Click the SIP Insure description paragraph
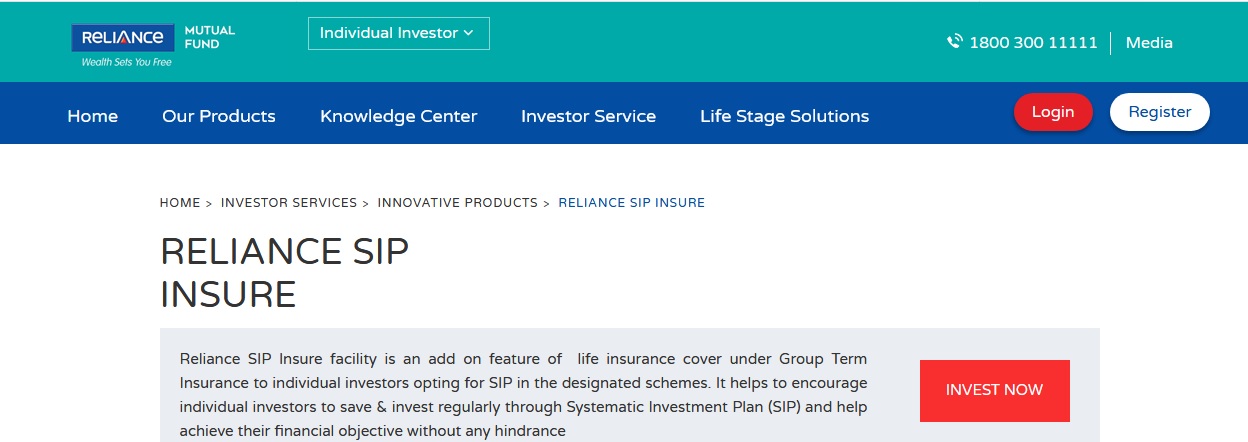This screenshot has height=442, width=1248. [x=523, y=395]
